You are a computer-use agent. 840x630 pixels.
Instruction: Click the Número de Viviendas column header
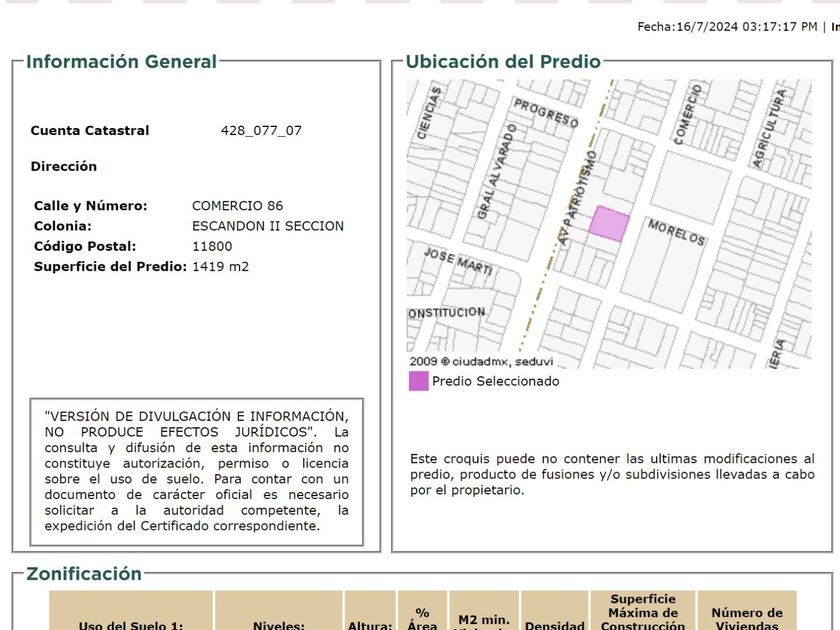pos(747,618)
